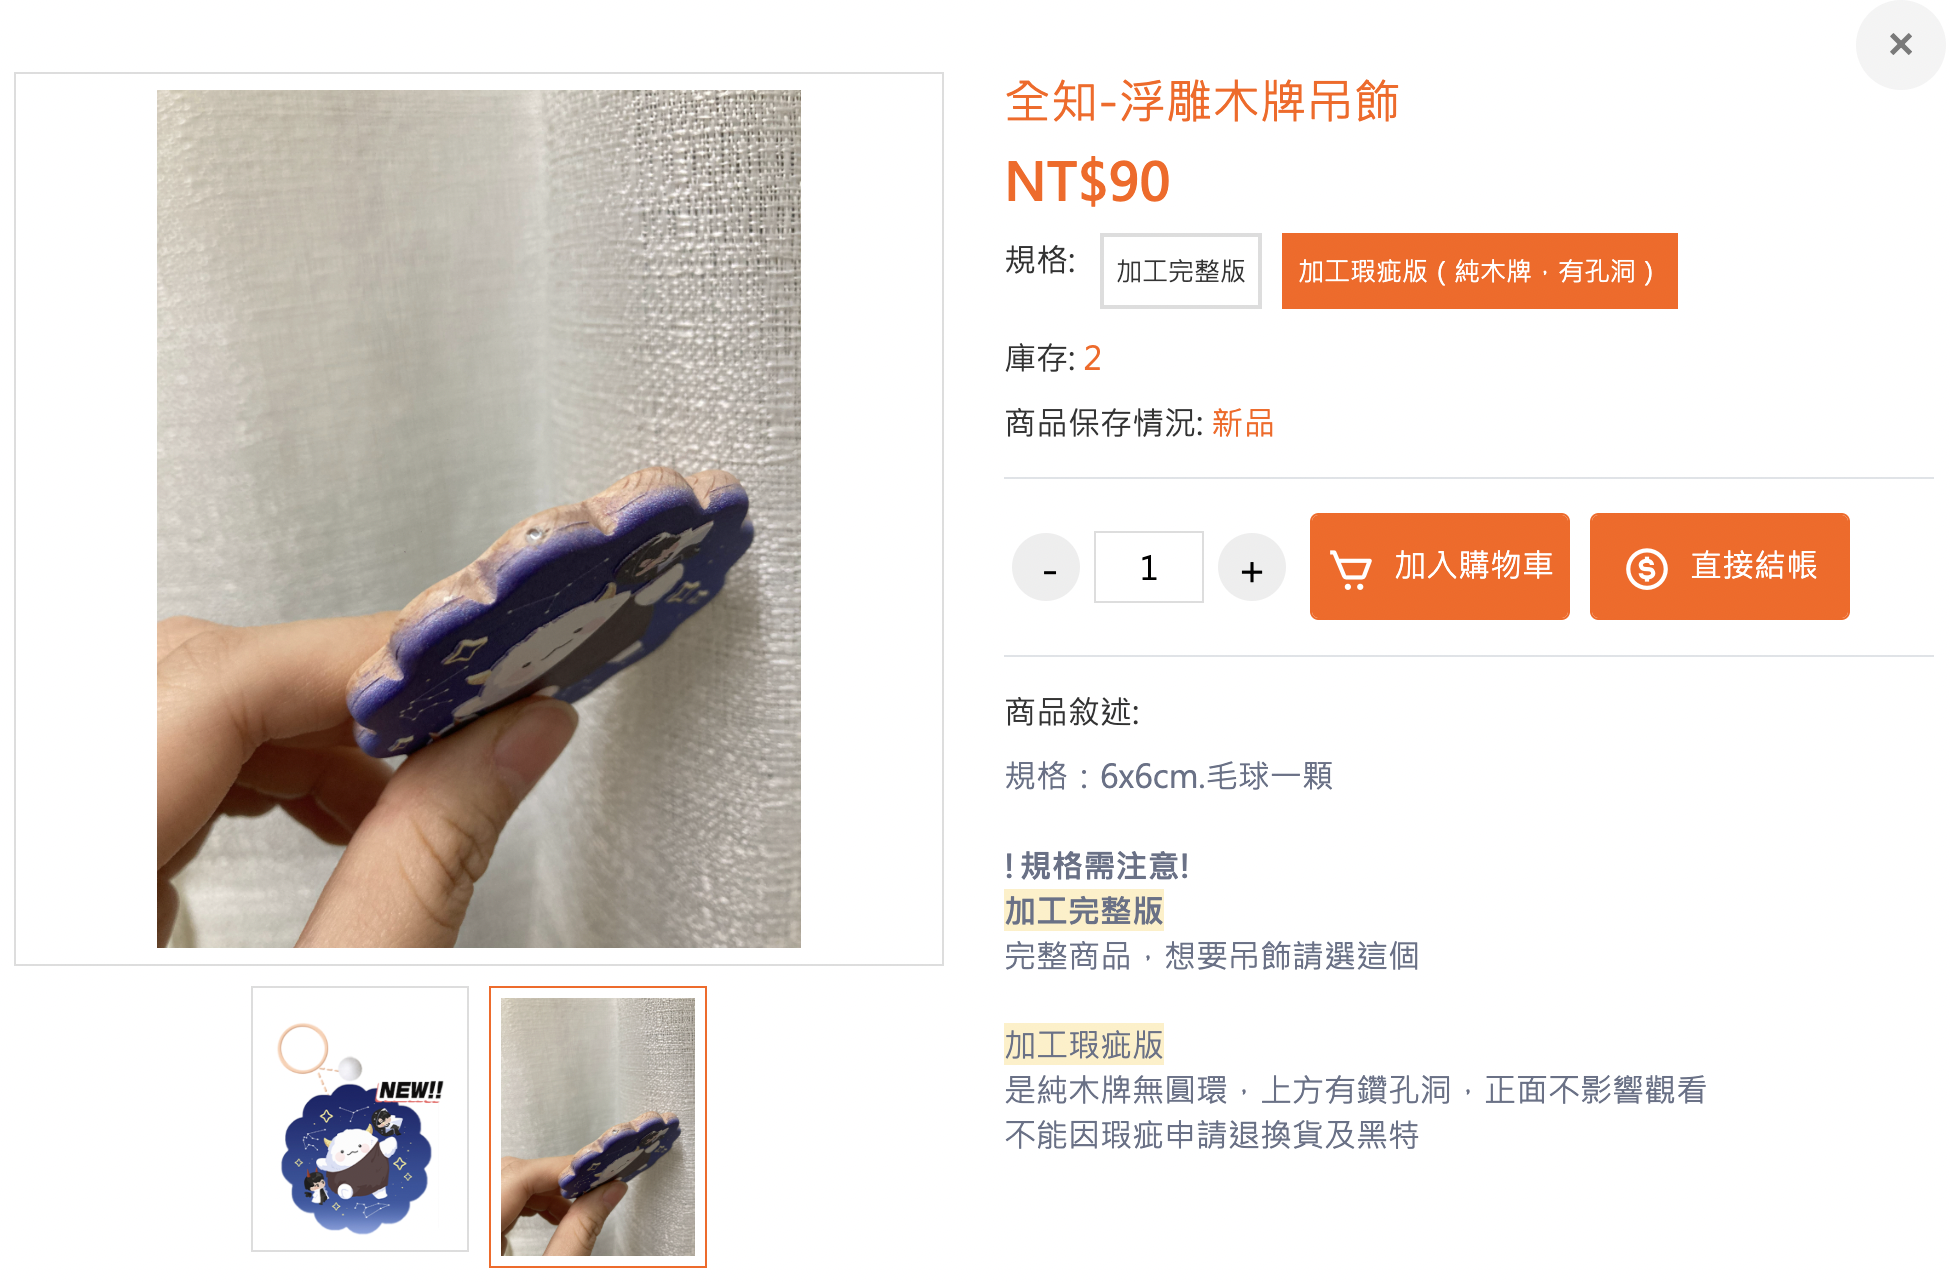1950x1282 pixels.
Task: Click the product title 全知-浮雕木牌吊飾
Action: point(1202,102)
